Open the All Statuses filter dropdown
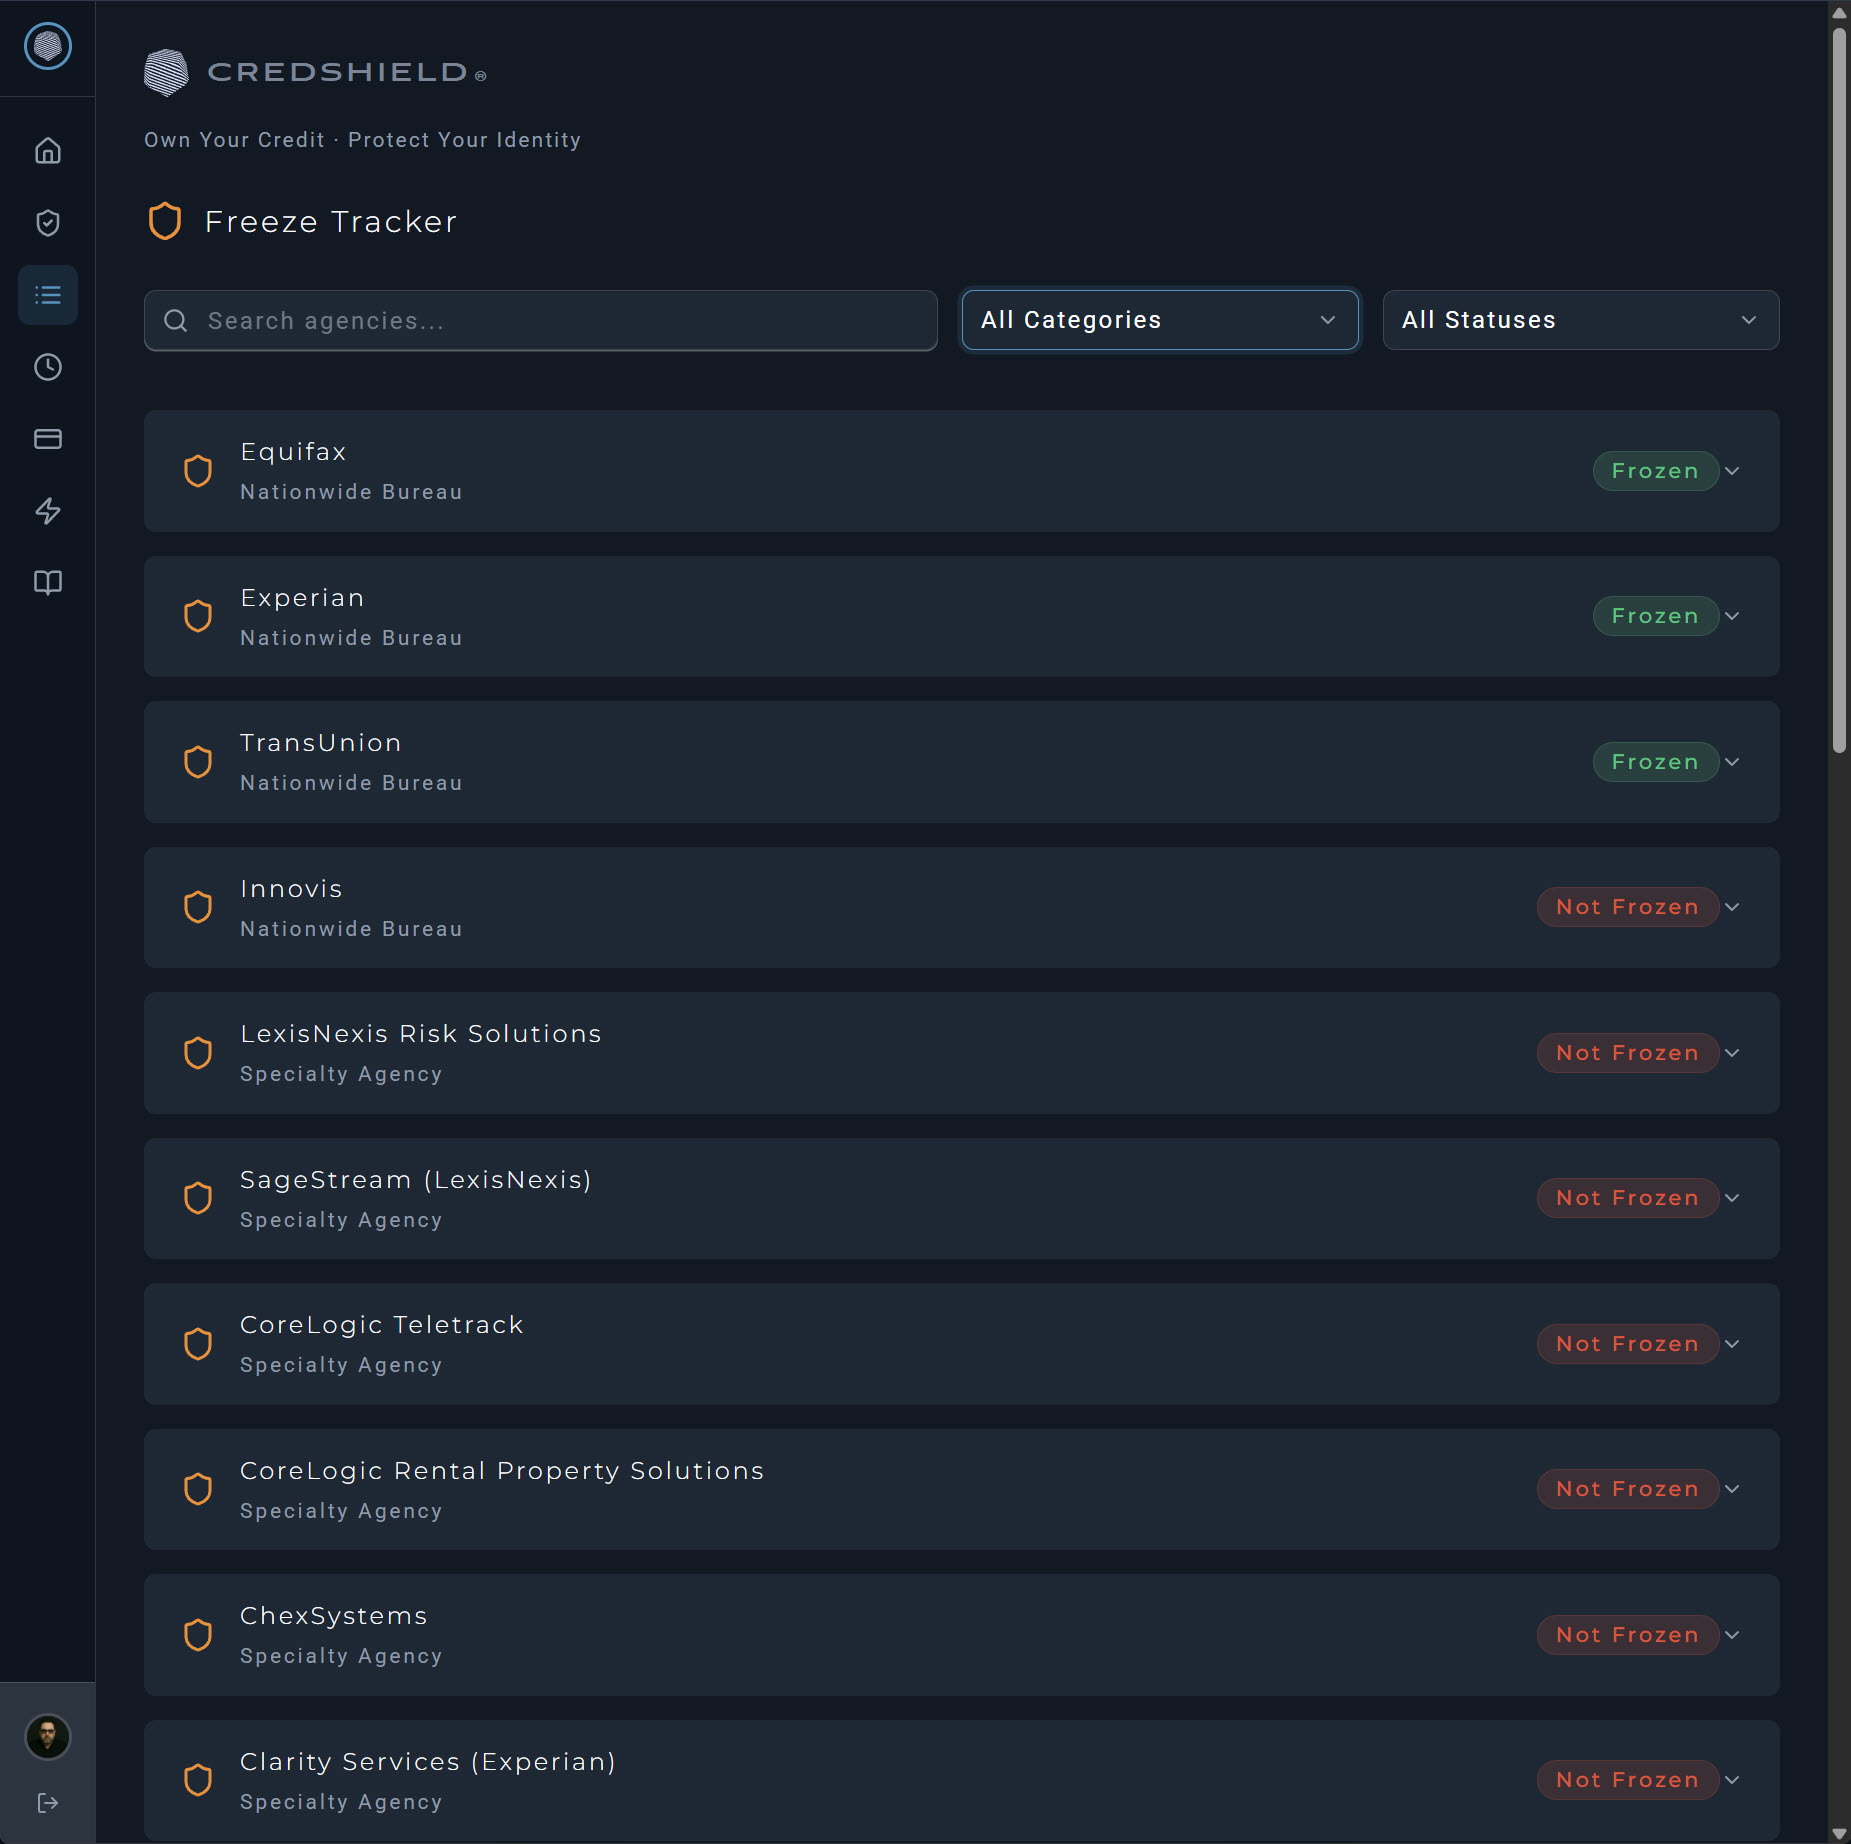 (x=1580, y=320)
